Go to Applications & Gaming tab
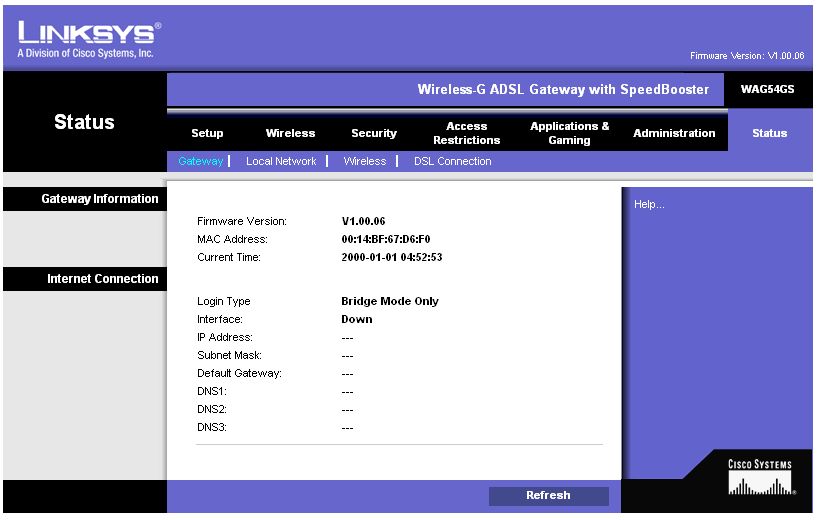The height and width of the screenshot is (520, 819). (x=569, y=133)
